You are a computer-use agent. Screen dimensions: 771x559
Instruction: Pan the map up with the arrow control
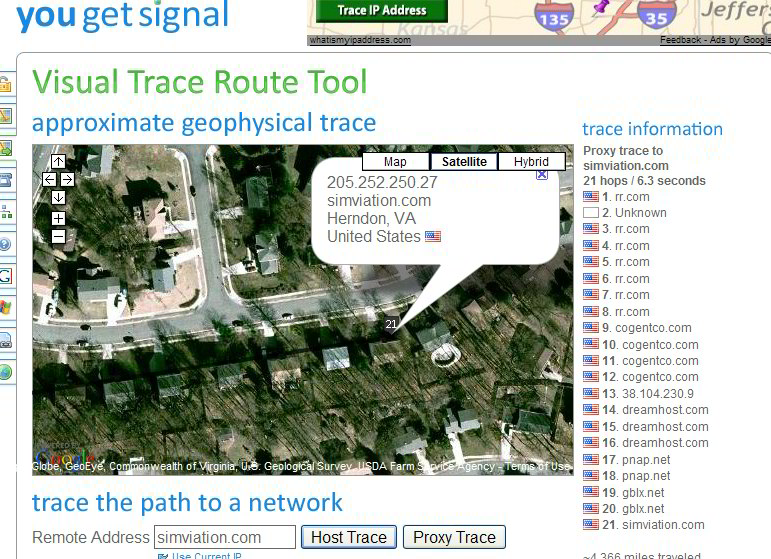(x=58, y=161)
